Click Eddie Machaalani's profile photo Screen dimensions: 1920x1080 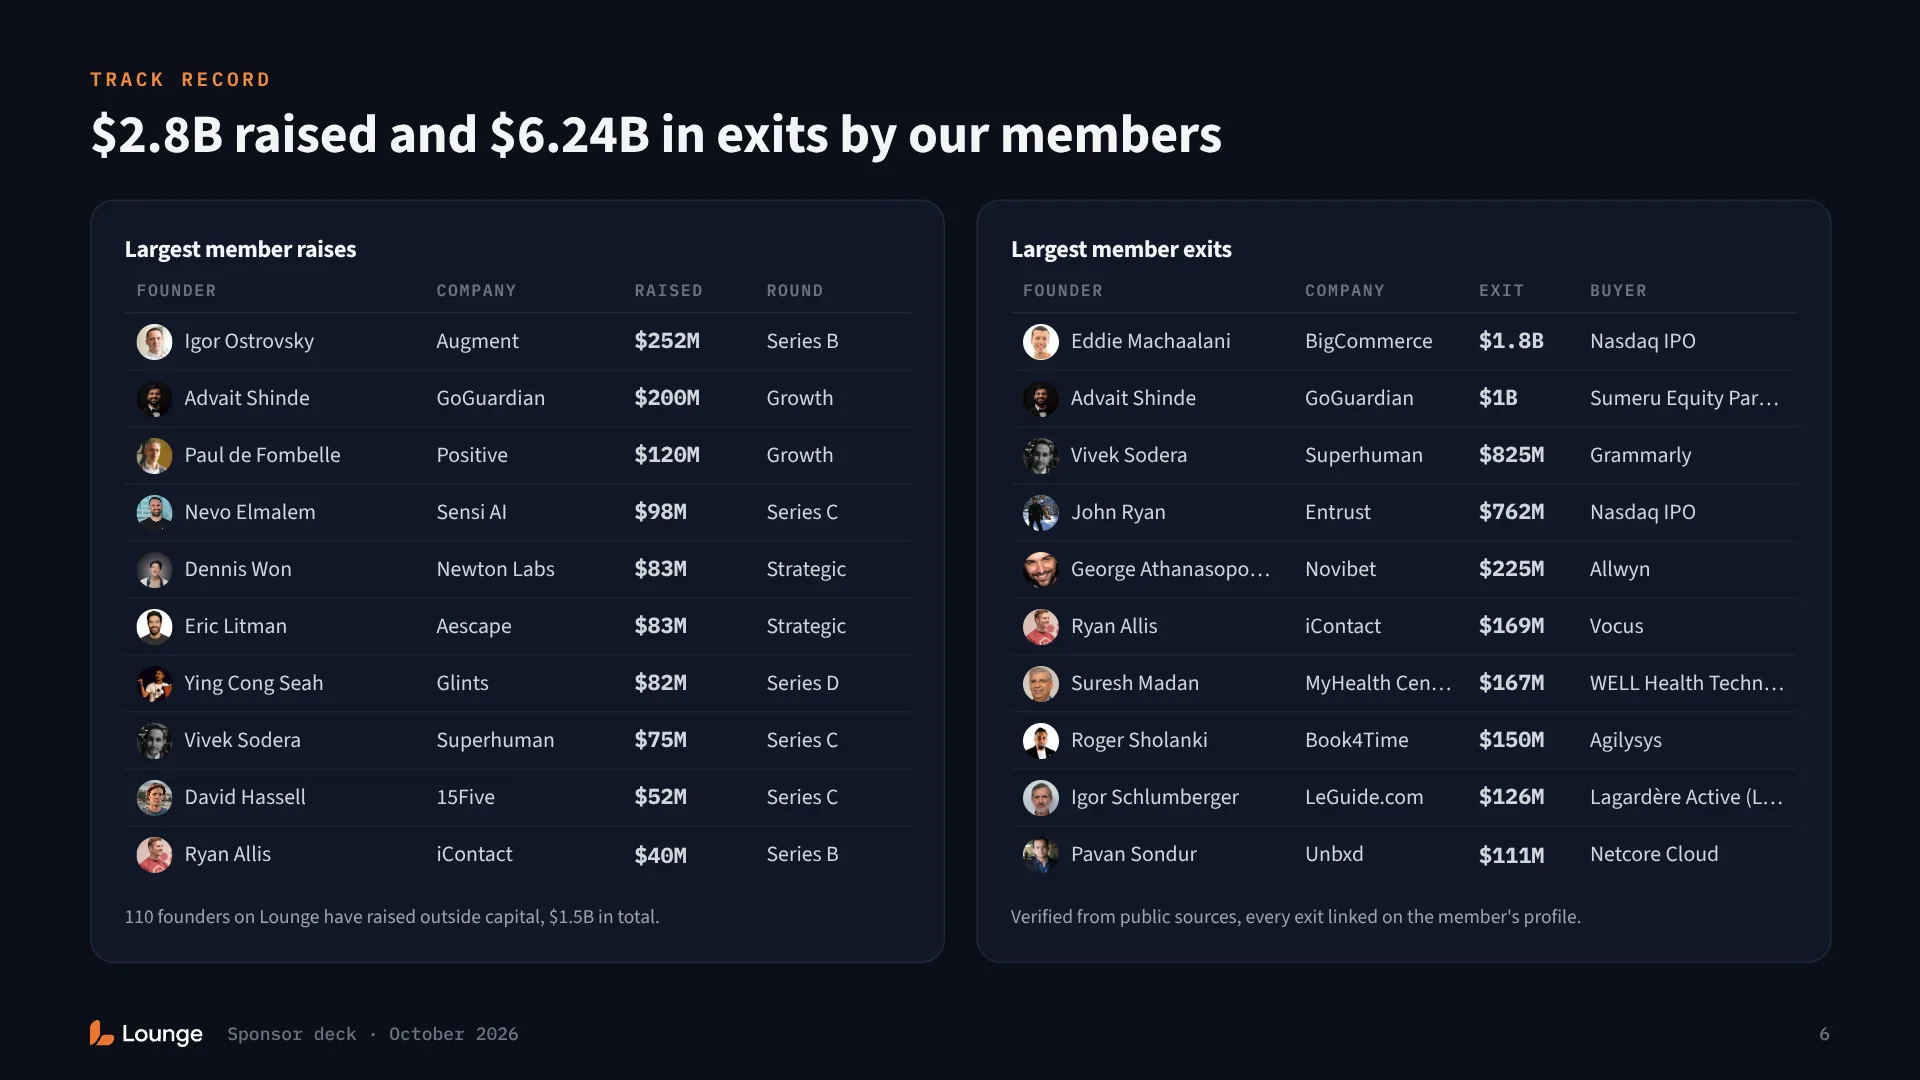(x=1041, y=342)
